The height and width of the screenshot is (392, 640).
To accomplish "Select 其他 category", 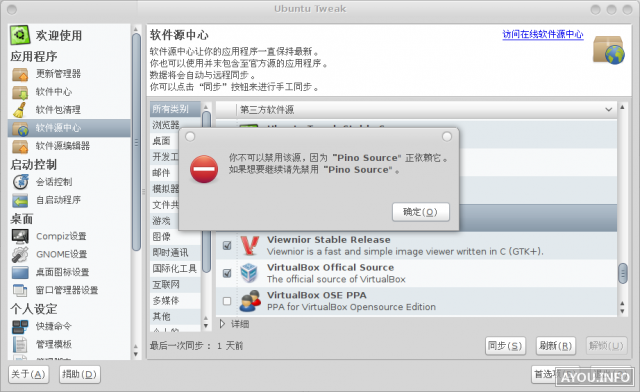I will (x=176, y=316).
